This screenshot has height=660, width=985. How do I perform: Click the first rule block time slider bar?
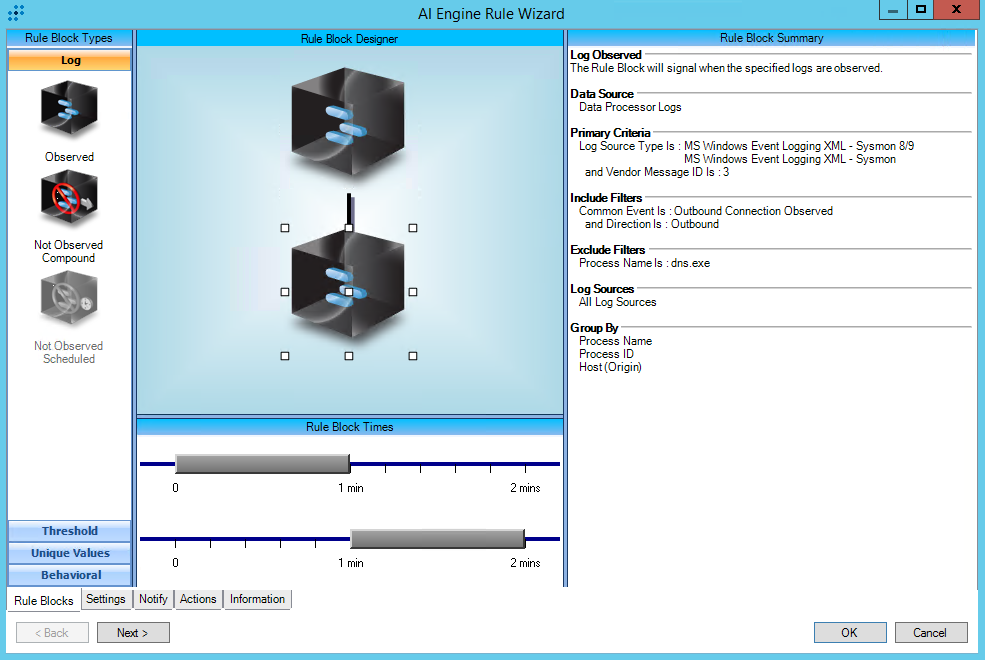tap(262, 464)
